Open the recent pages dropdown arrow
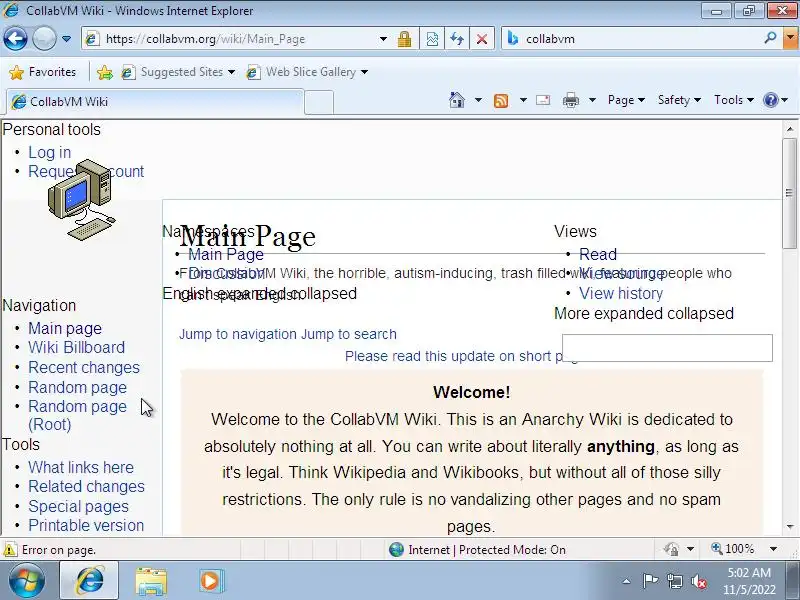The height and width of the screenshot is (600, 800). point(66,39)
